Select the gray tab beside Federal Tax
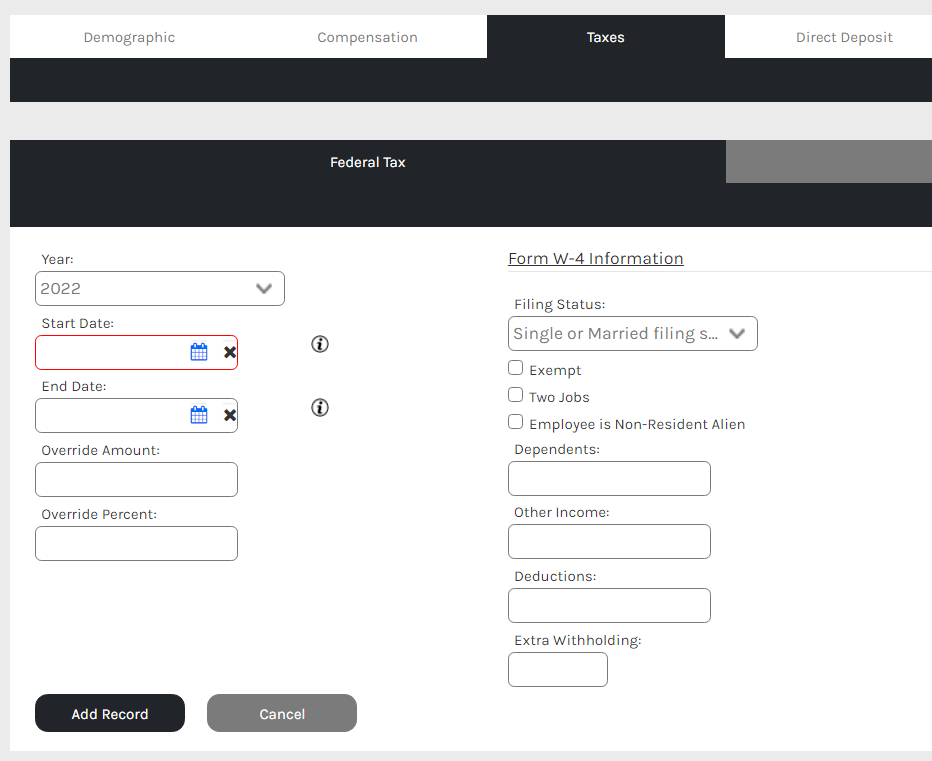Screen dimensions: 932x761 (x=829, y=162)
